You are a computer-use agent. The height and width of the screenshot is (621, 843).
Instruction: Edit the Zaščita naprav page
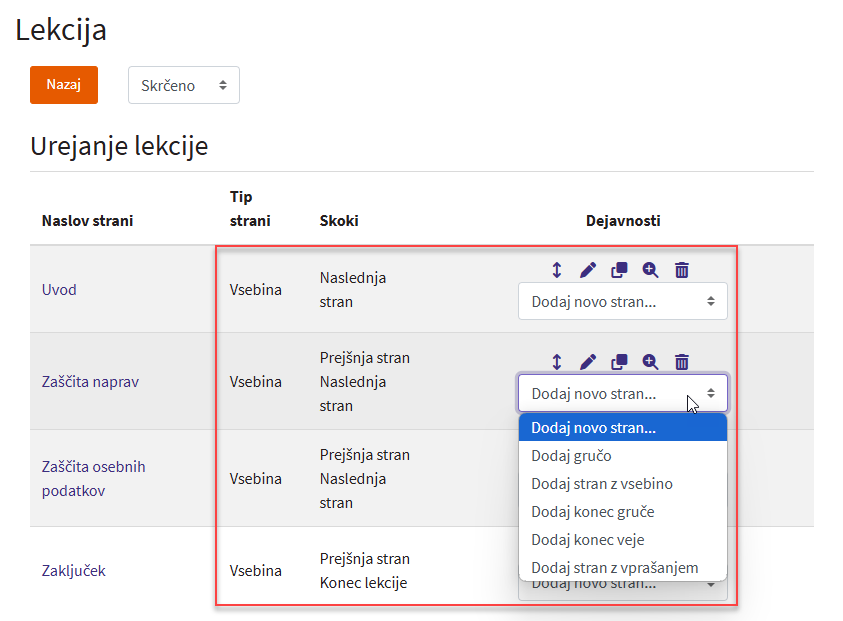point(588,362)
